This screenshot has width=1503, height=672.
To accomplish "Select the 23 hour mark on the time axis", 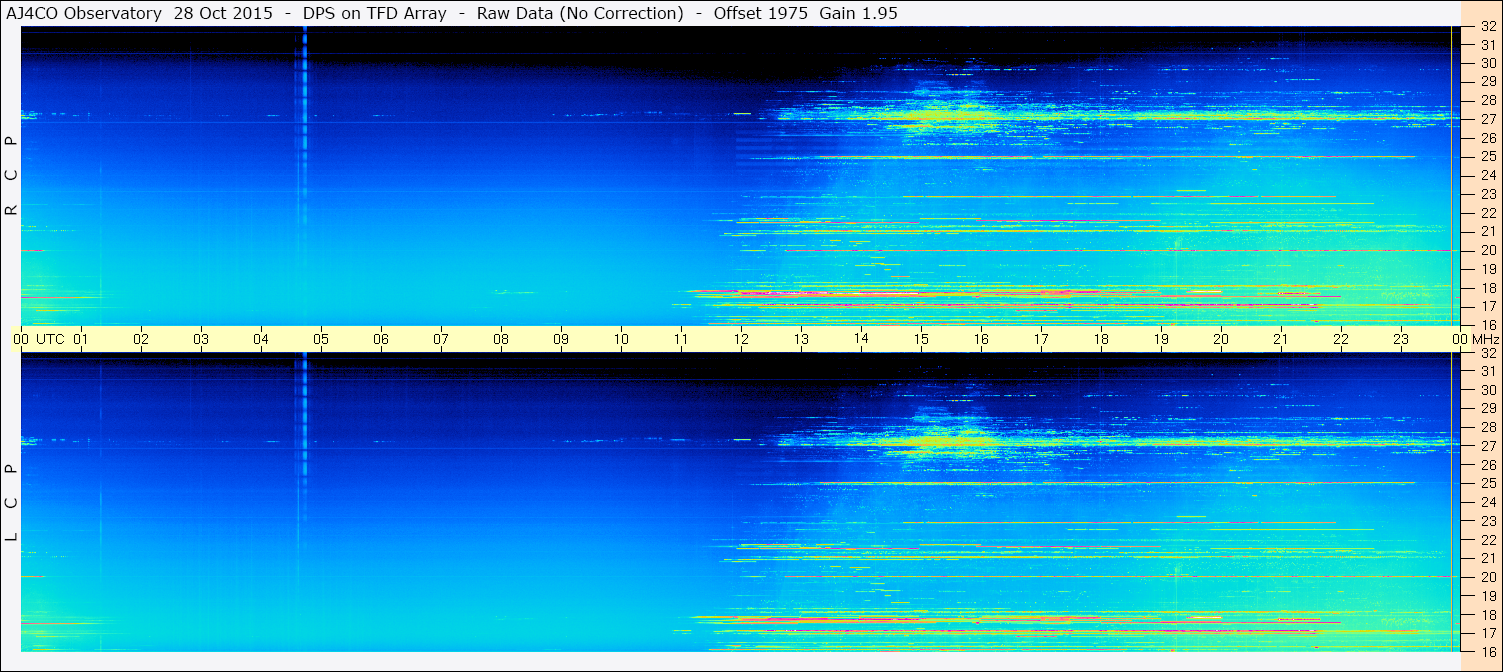I will pos(1401,340).
